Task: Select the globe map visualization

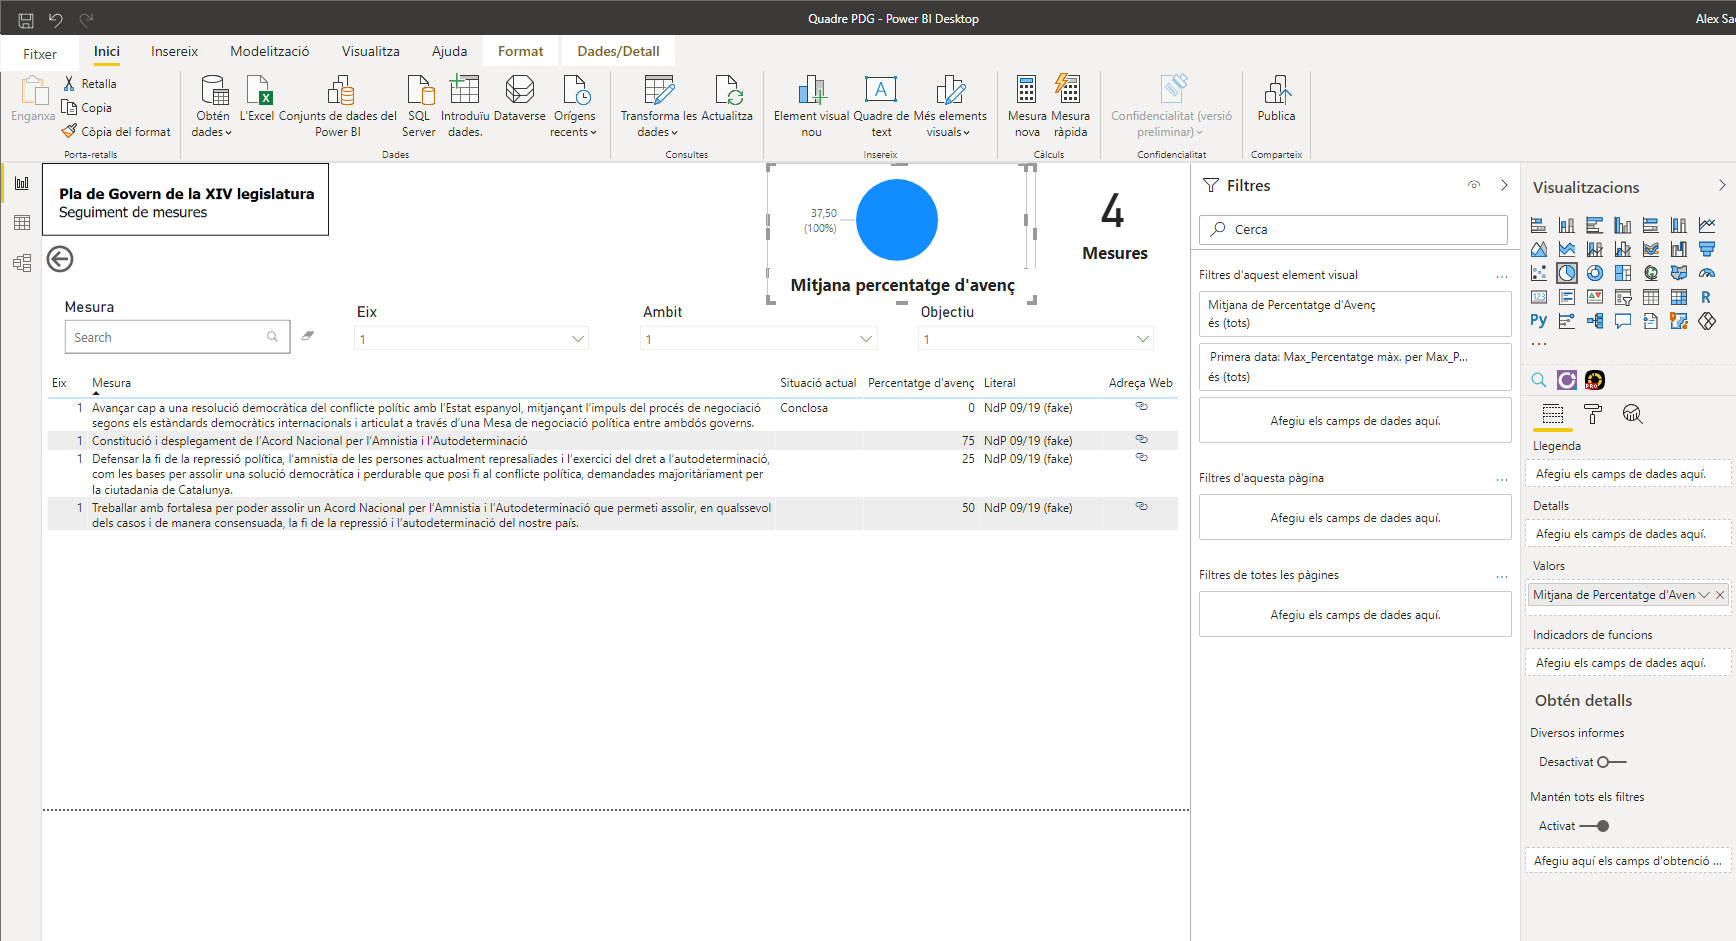Action: pos(1651,273)
